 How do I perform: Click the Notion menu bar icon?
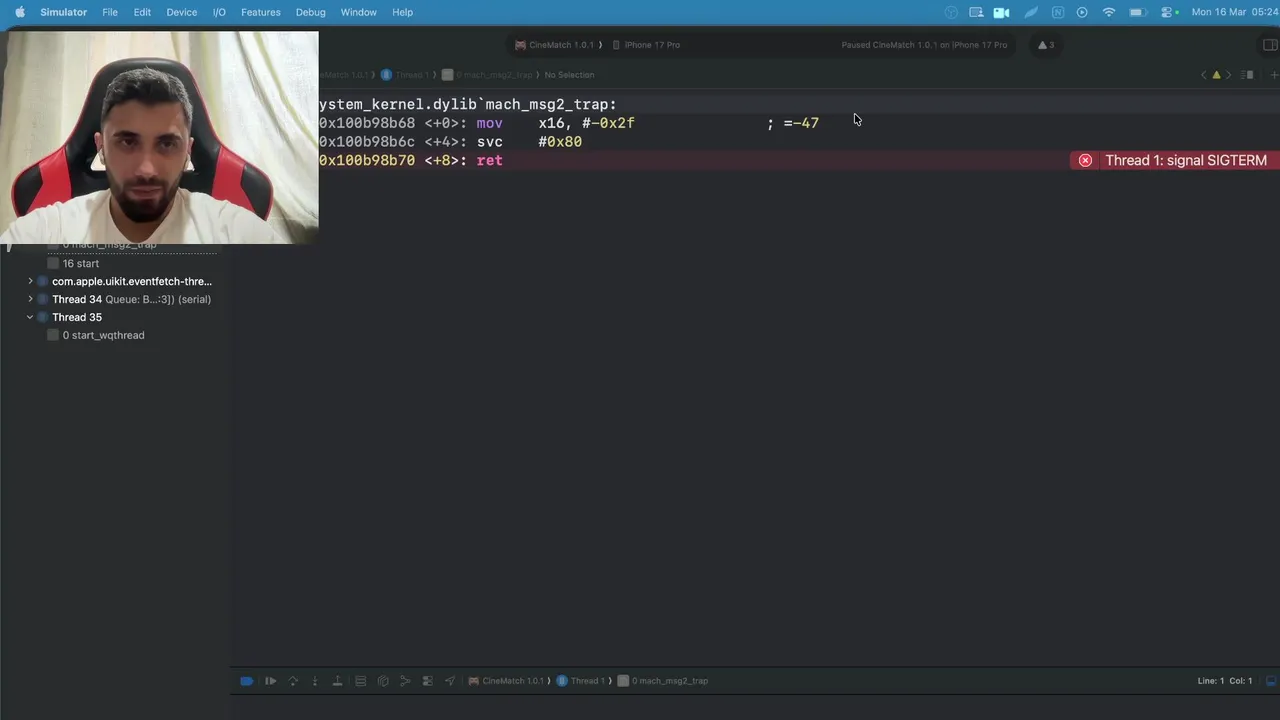(x=1058, y=12)
